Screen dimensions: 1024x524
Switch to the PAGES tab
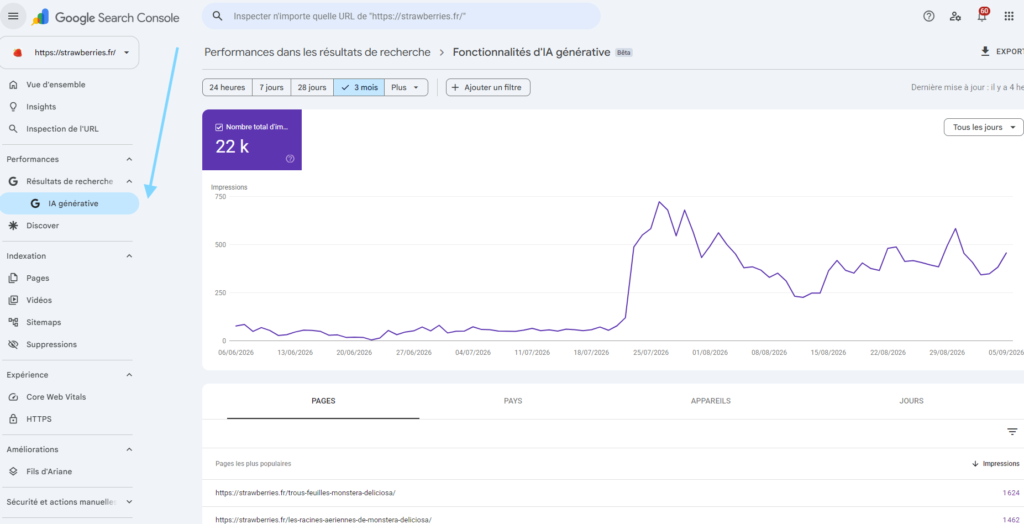point(323,401)
